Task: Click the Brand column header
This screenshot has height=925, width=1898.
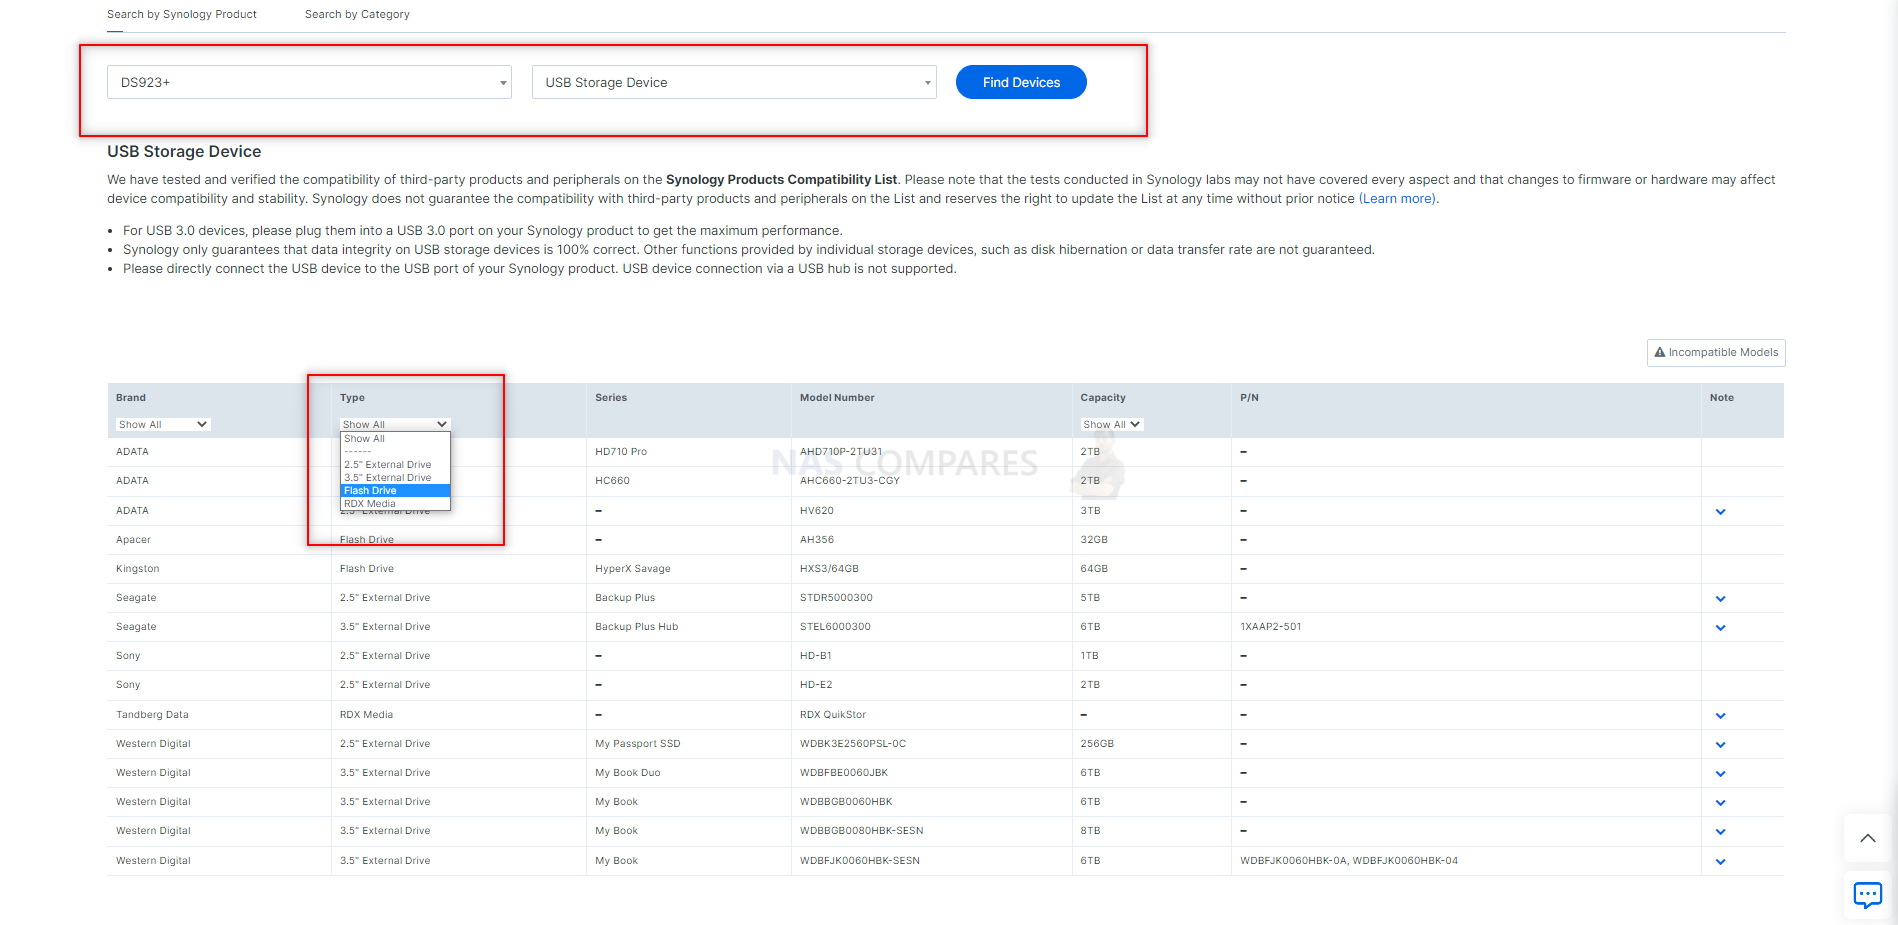Action: point(131,398)
